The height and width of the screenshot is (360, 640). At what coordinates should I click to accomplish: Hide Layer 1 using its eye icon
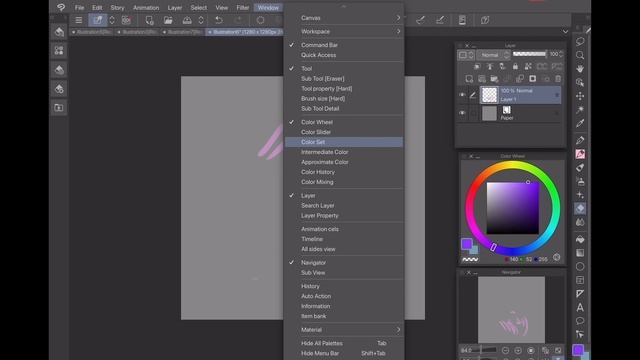(x=462, y=95)
